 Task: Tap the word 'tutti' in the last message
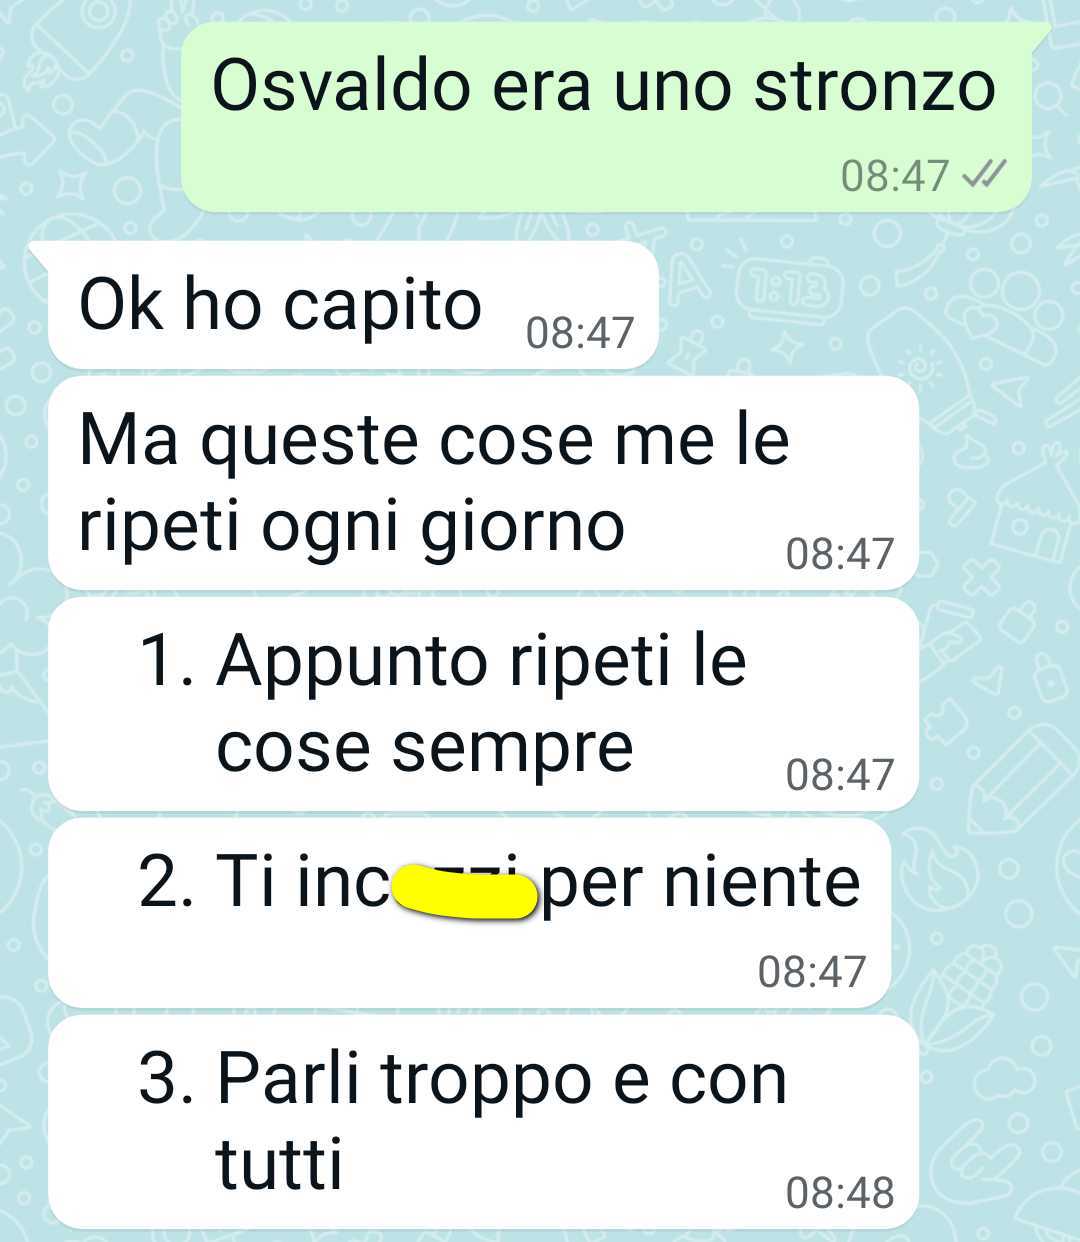pyautogui.click(x=279, y=1163)
